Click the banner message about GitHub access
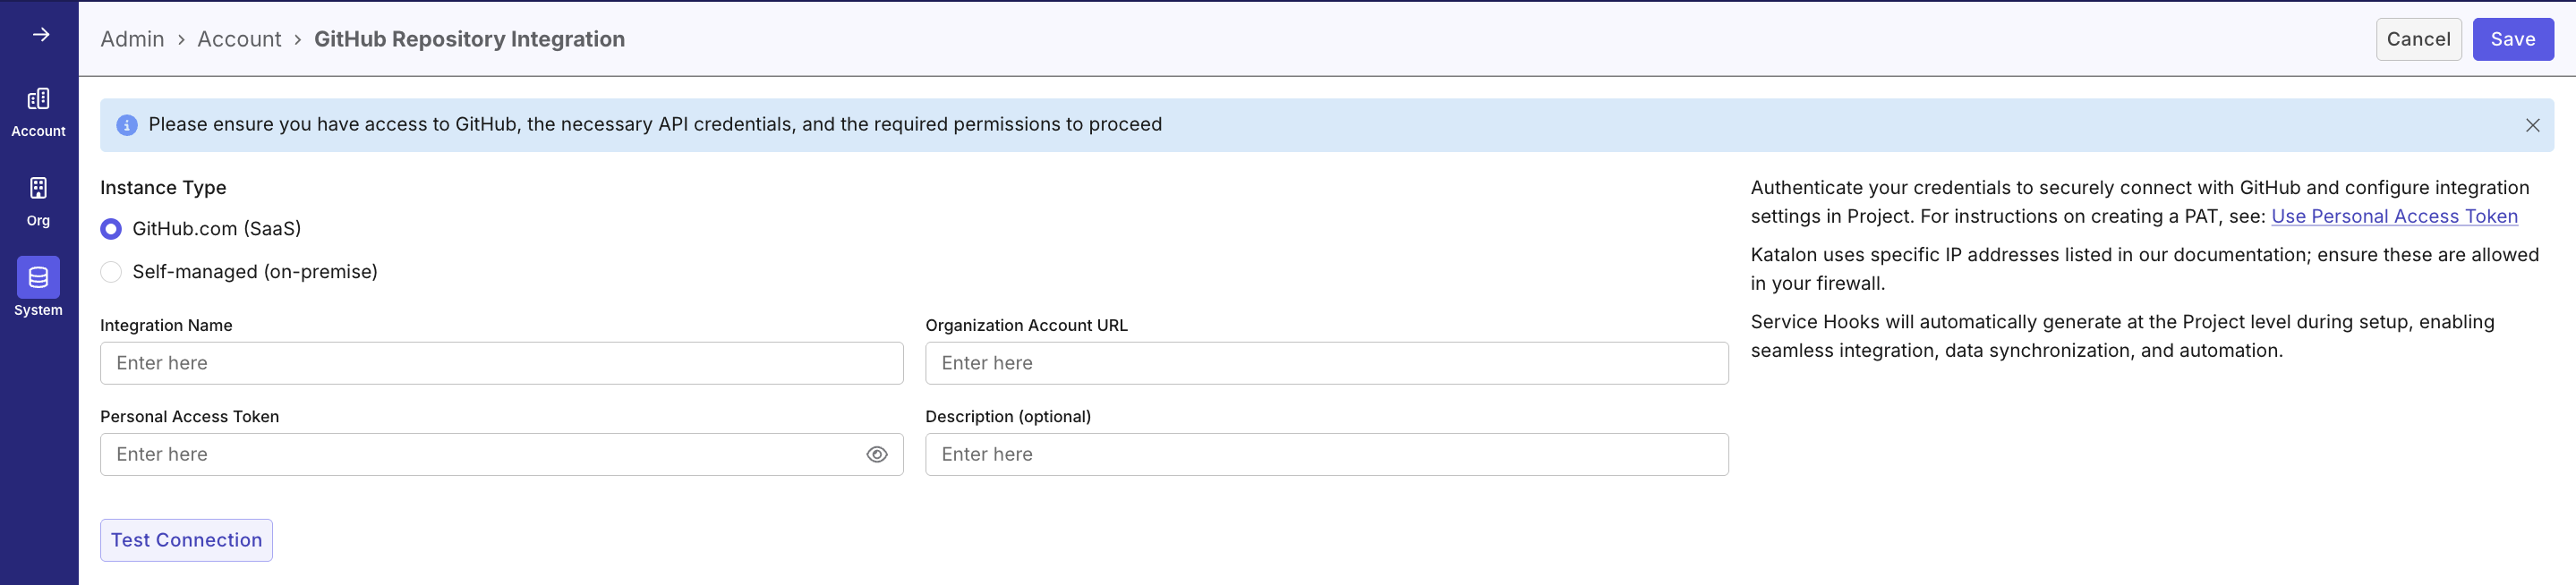Viewport: 2576px width, 585px height. click(655, 125)
